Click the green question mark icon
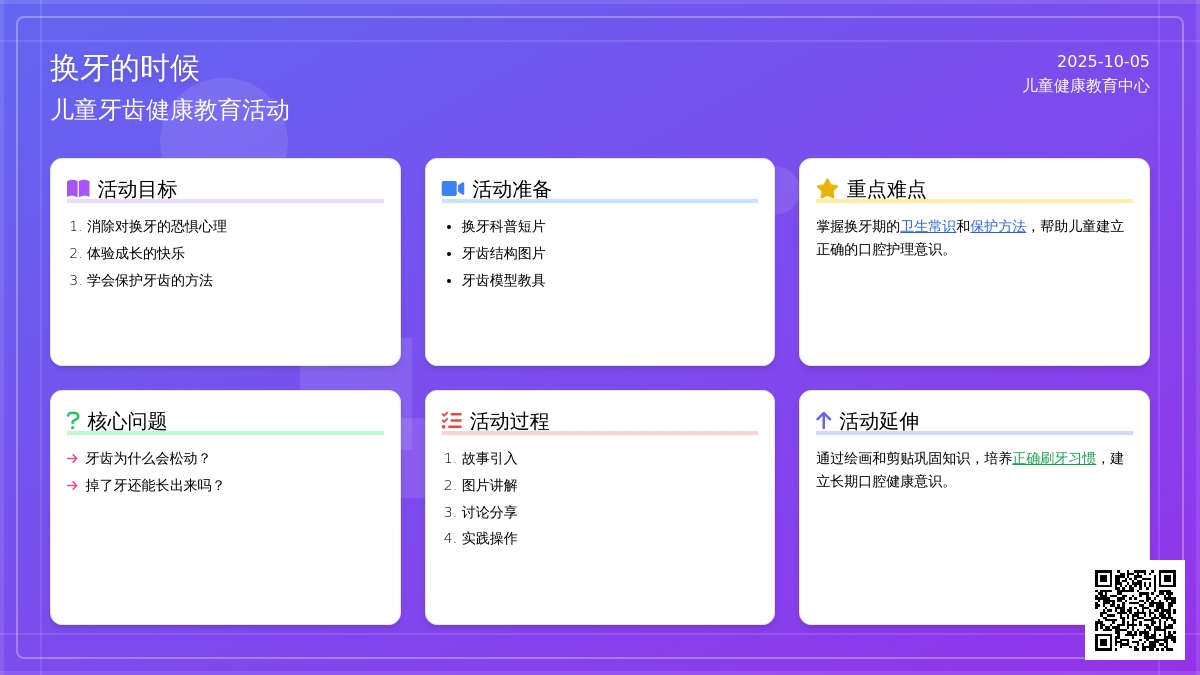Viewport: 1200px width, 675px height. coord(73,421)
